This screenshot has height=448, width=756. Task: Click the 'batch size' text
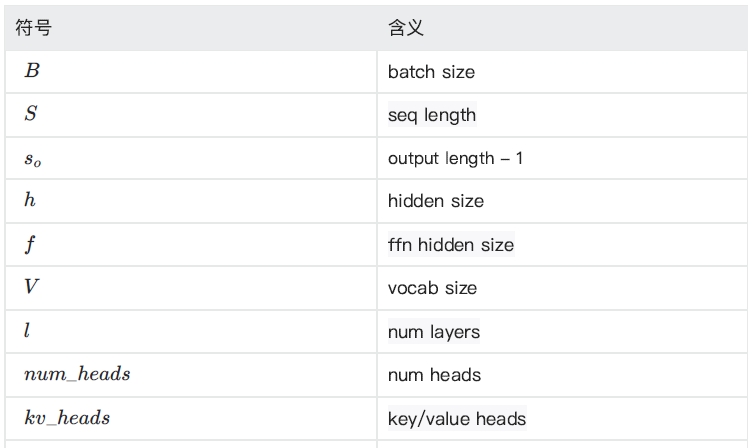(x=431, y=72)
